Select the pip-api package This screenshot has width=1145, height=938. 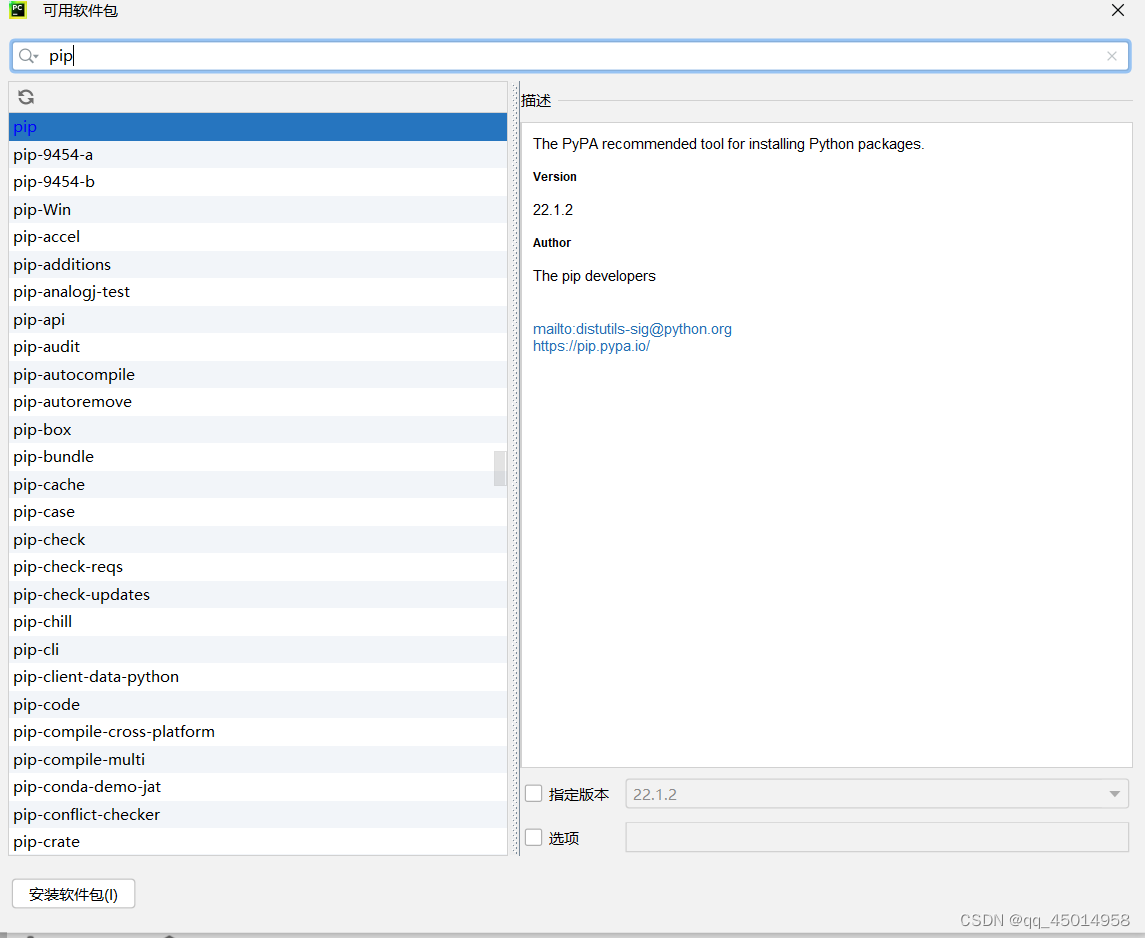258,320
